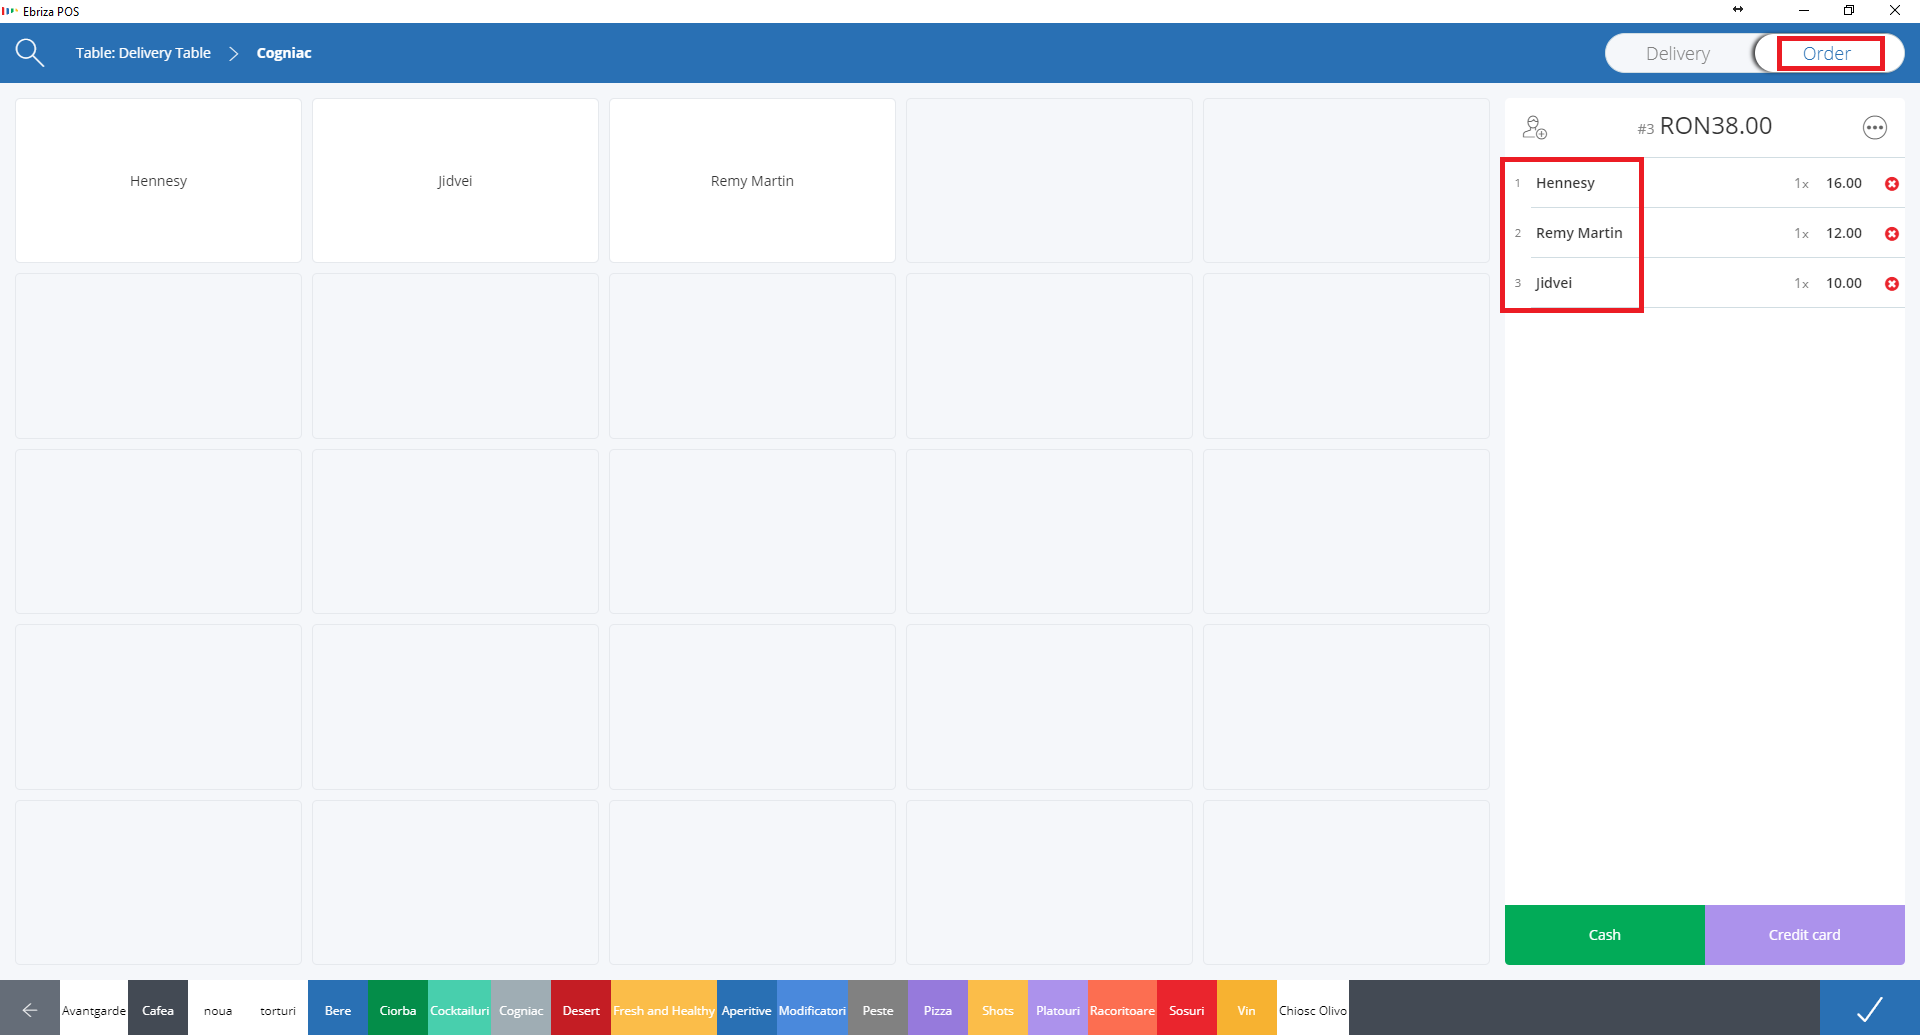Open the Bere category
Screen dimensions: 1920x1035
(x=338, y=1010)
